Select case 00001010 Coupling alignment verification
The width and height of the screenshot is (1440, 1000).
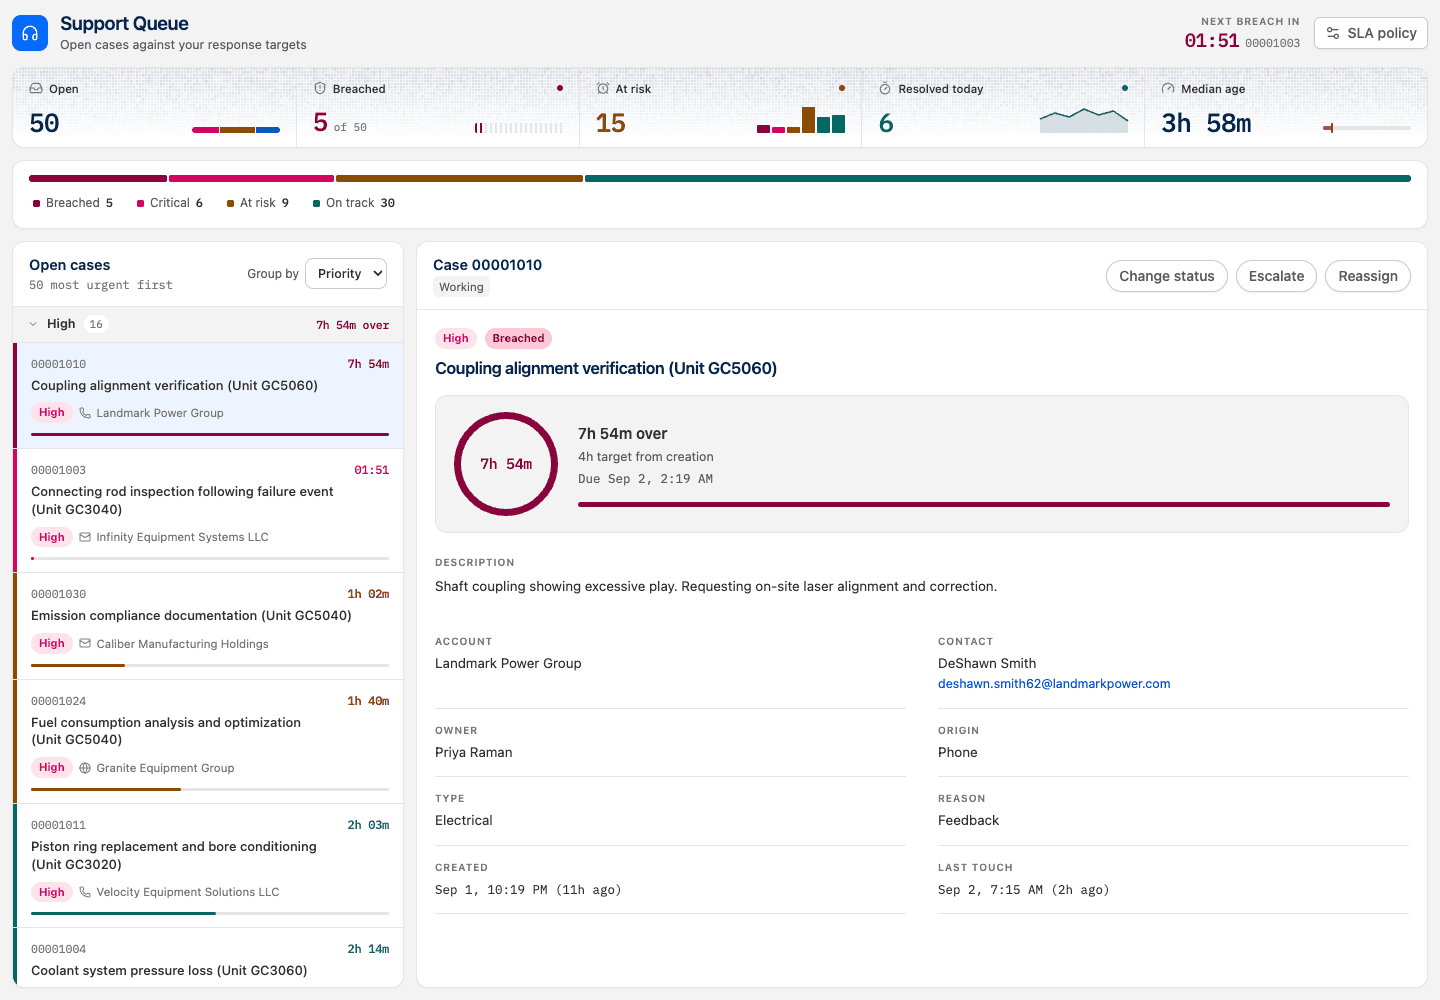[208, 396]
